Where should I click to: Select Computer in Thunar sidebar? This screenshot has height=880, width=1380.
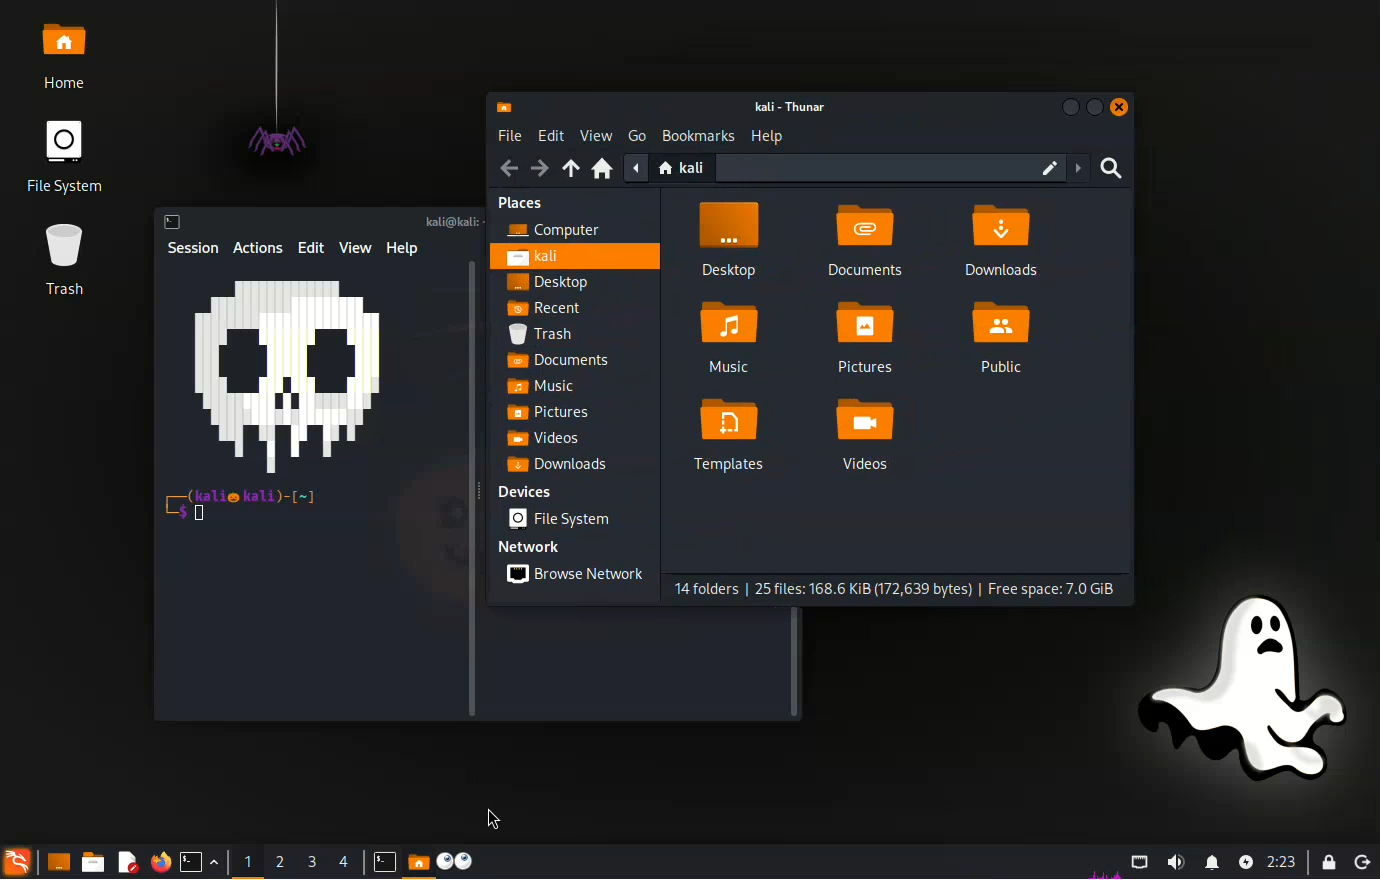[575, 230]
